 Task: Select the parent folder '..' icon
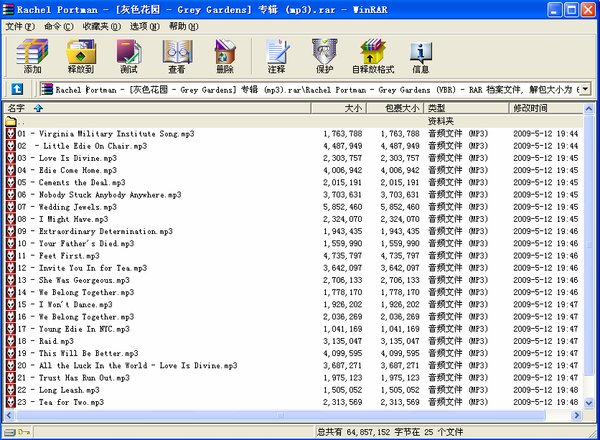click(x=11, y=122)
